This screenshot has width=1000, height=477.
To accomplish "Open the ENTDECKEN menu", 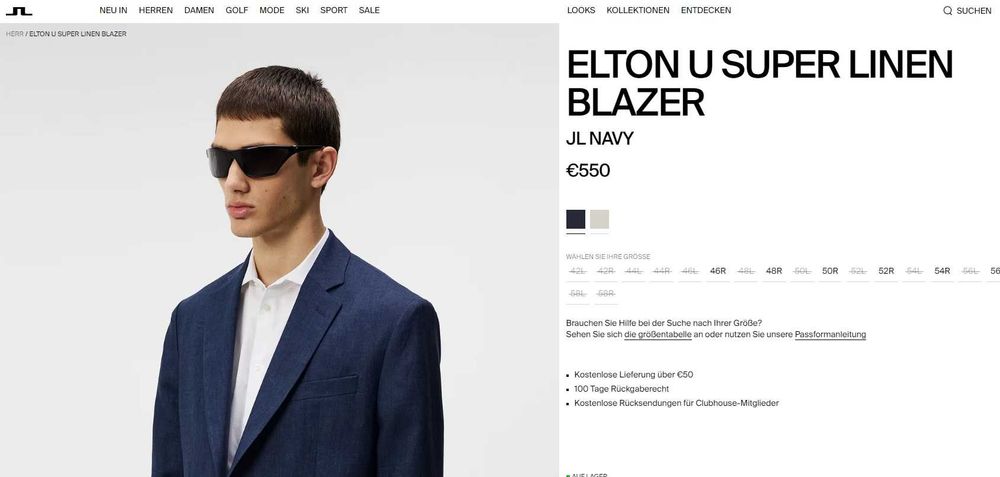I will [x=706, y=10].
